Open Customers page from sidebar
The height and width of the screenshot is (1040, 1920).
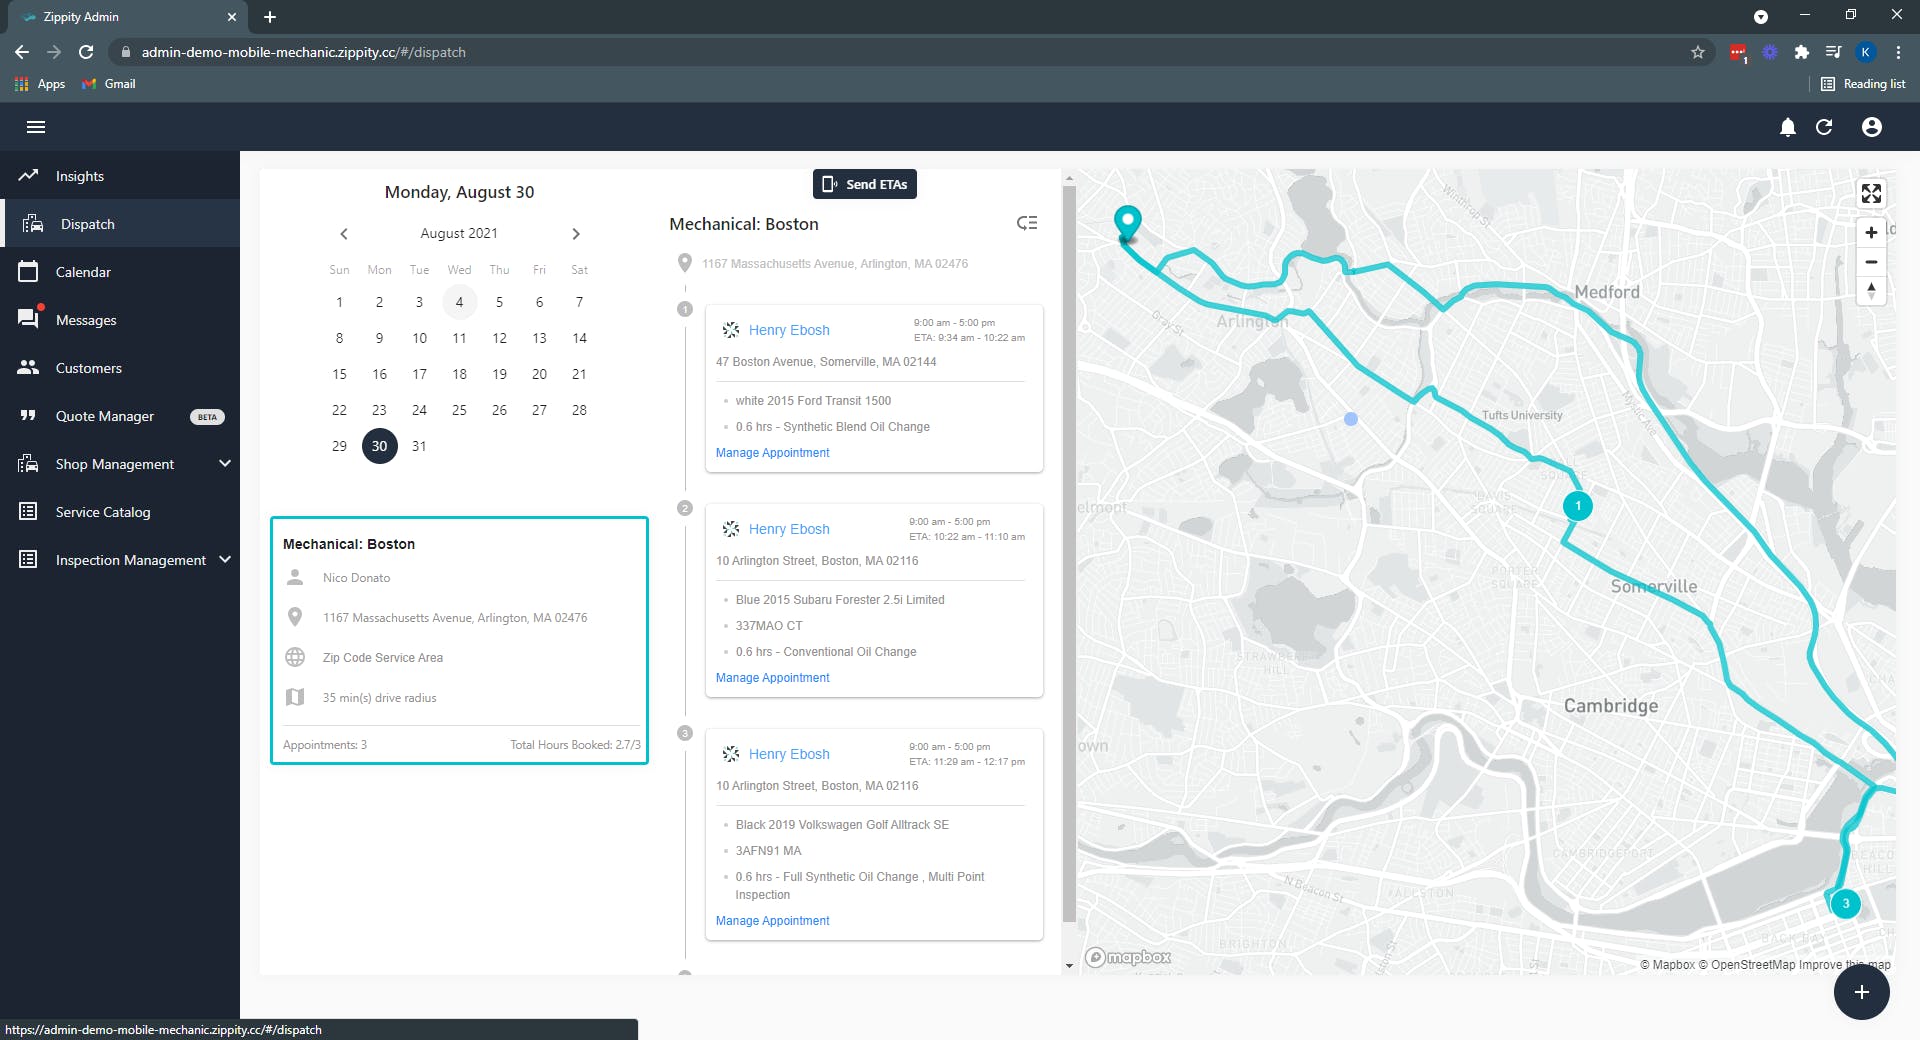(120, 368)
